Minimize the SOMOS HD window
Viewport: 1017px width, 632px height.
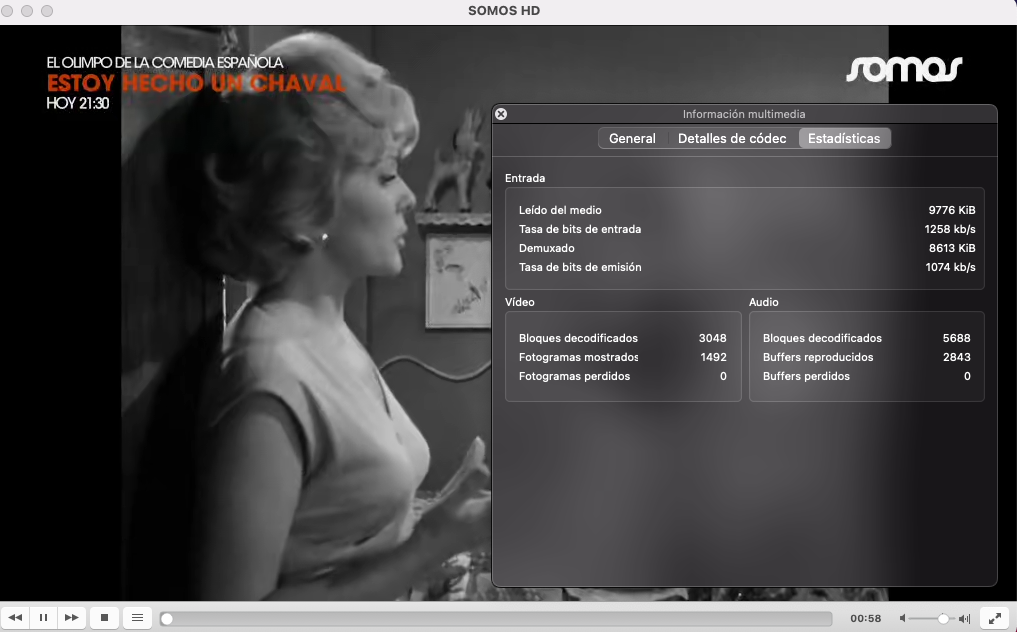tap(28, 11)
